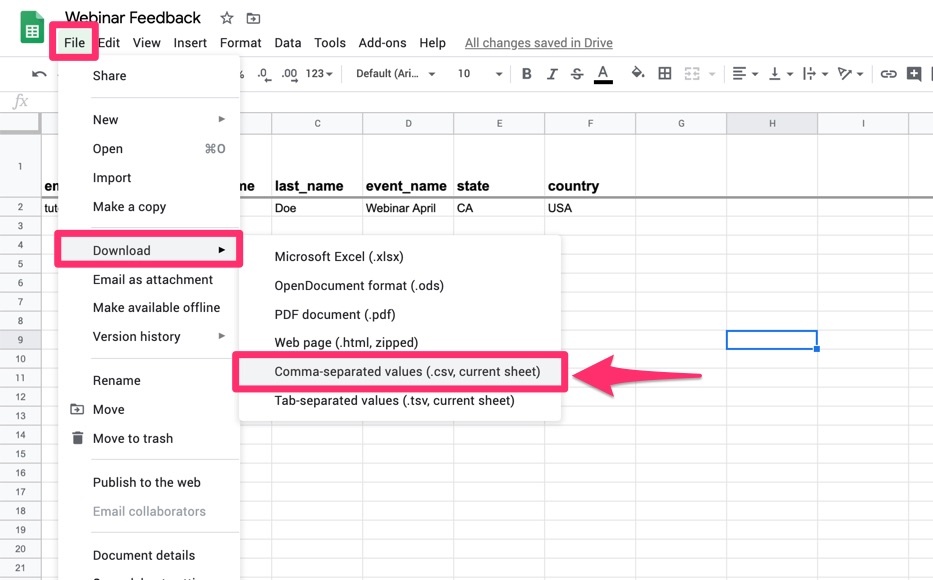Select Make a copy
This screenshot has width=933, height=580.
[x=149, y=206]
